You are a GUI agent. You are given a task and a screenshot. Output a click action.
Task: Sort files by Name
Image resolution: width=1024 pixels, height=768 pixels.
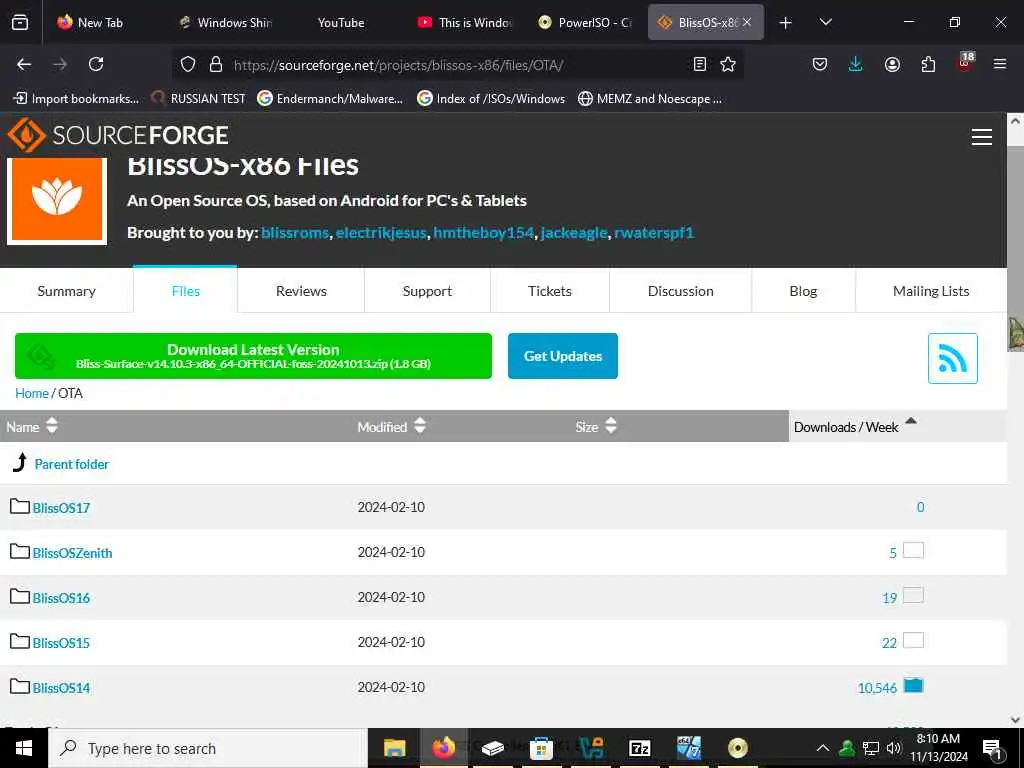click(x=31, y=426)
